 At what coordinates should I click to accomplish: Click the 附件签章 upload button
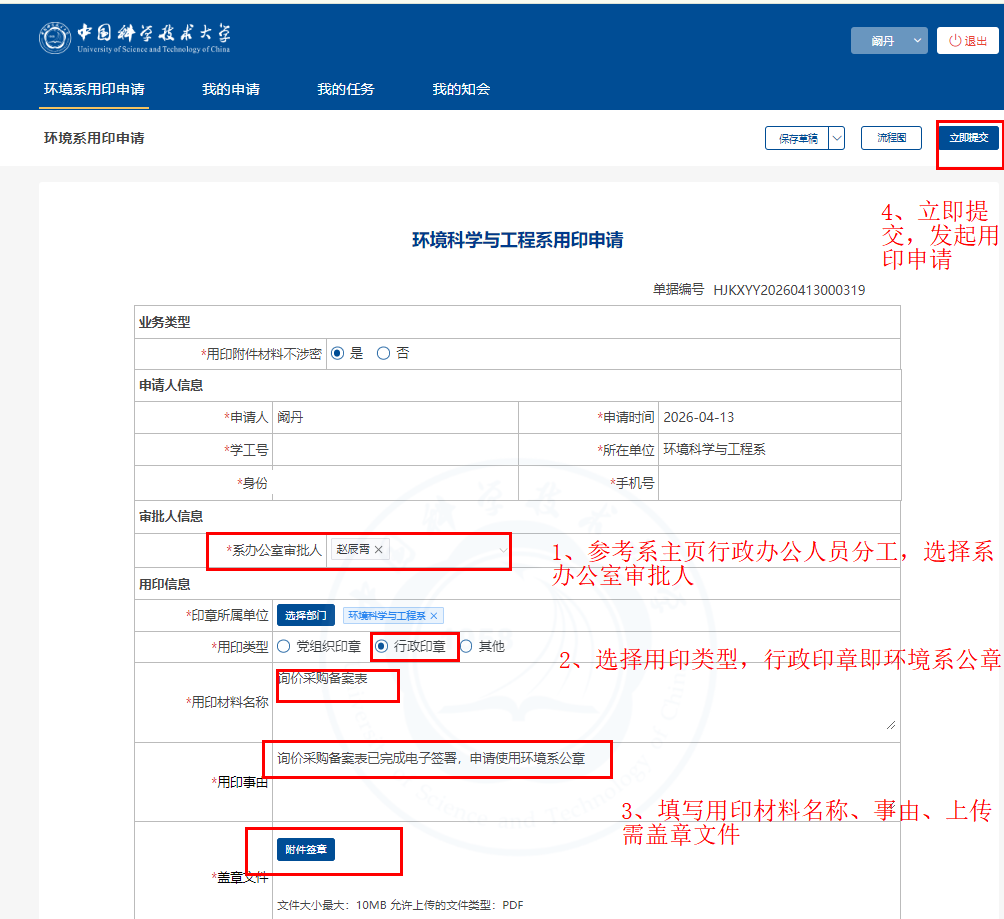(x=306, y=850)
